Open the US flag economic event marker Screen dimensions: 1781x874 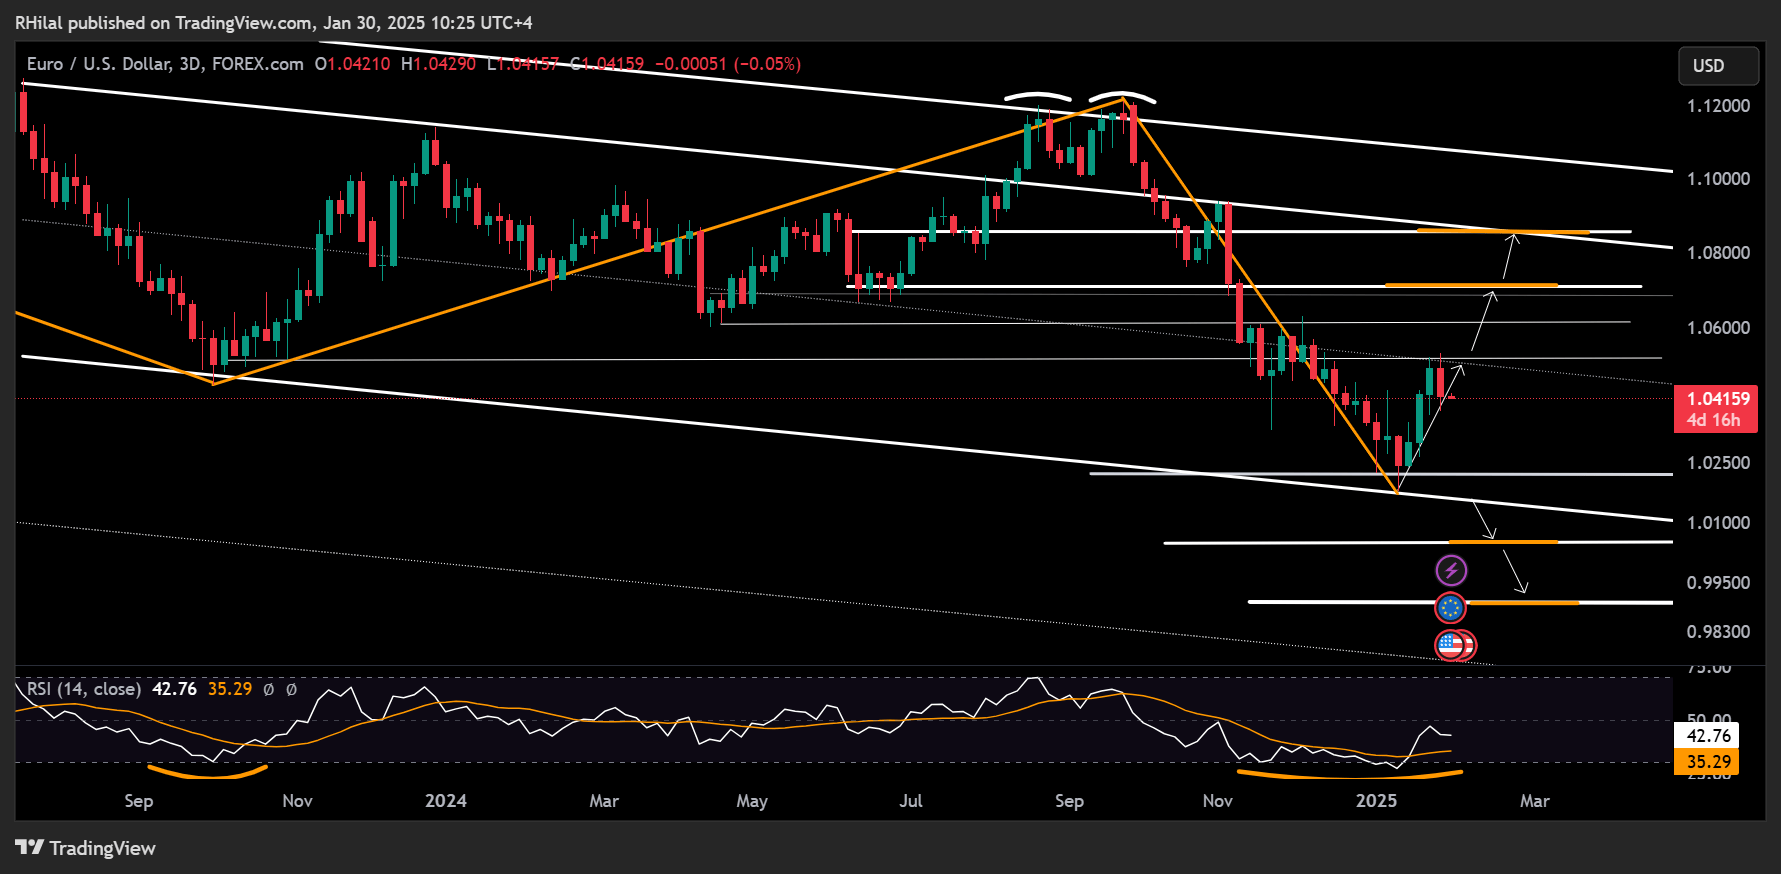1451,645
